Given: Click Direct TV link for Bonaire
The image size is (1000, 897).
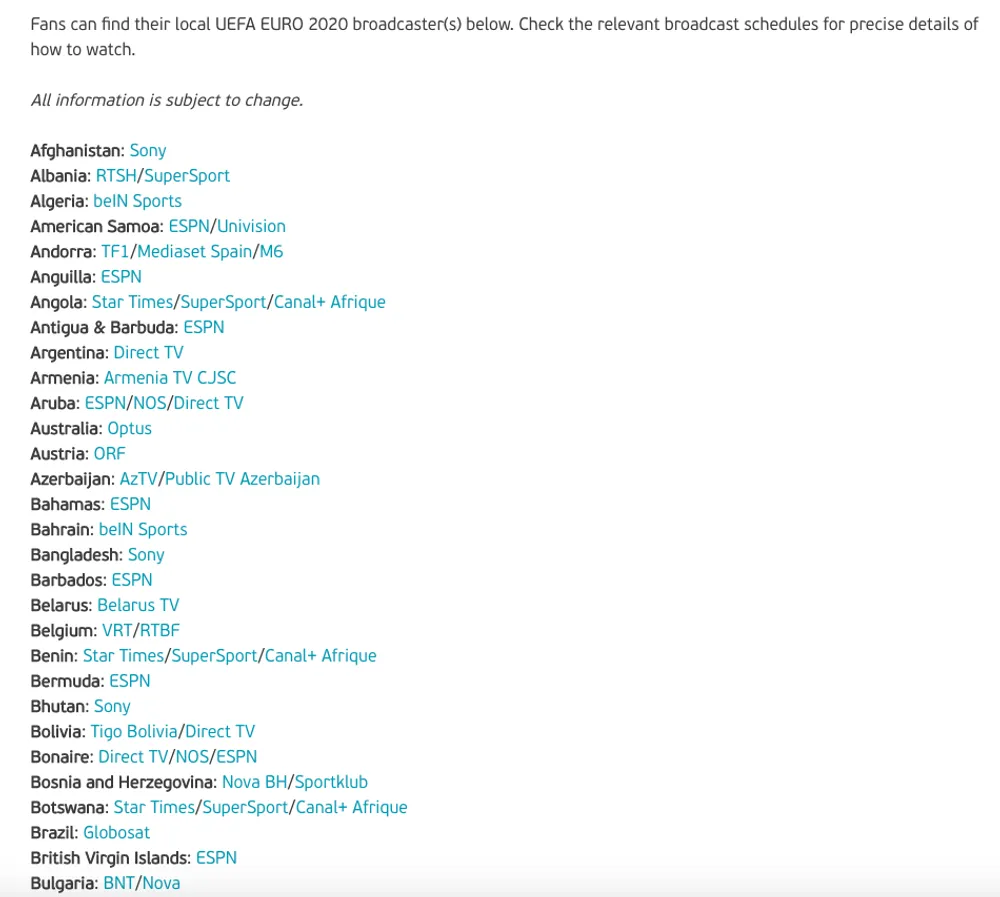Looking at the screenshot, I should (x=133, y=757).
